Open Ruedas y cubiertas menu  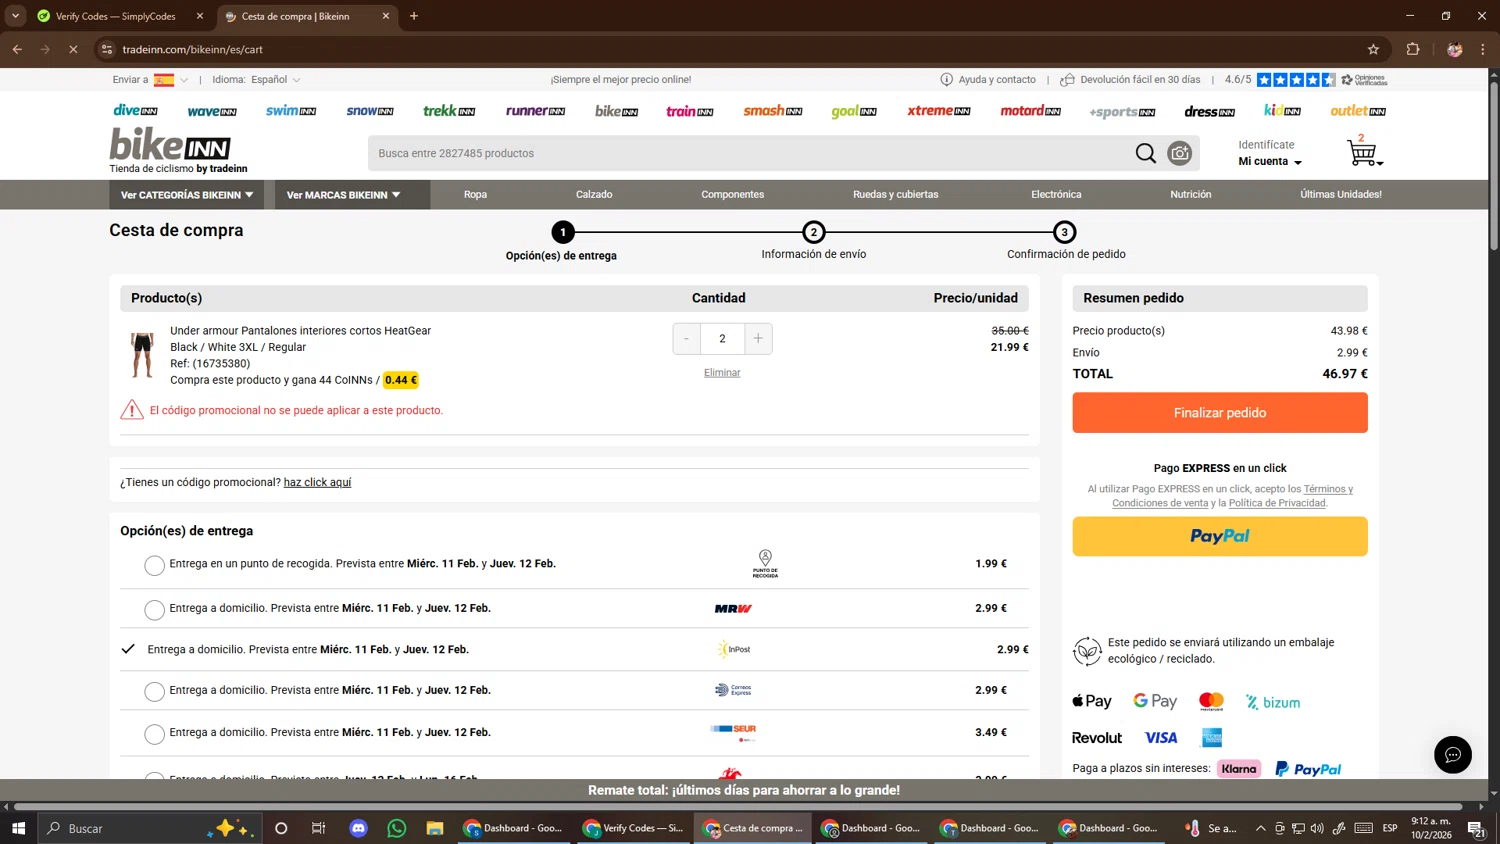895,195
